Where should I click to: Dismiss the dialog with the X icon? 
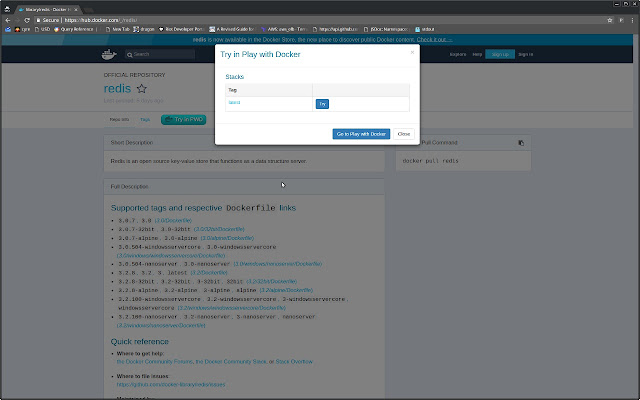point(412,52)
